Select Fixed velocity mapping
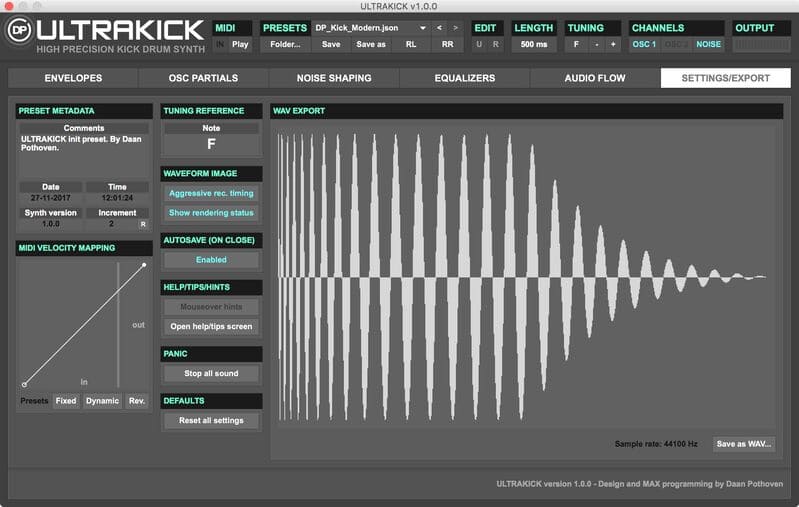 (x=66, y=401)
